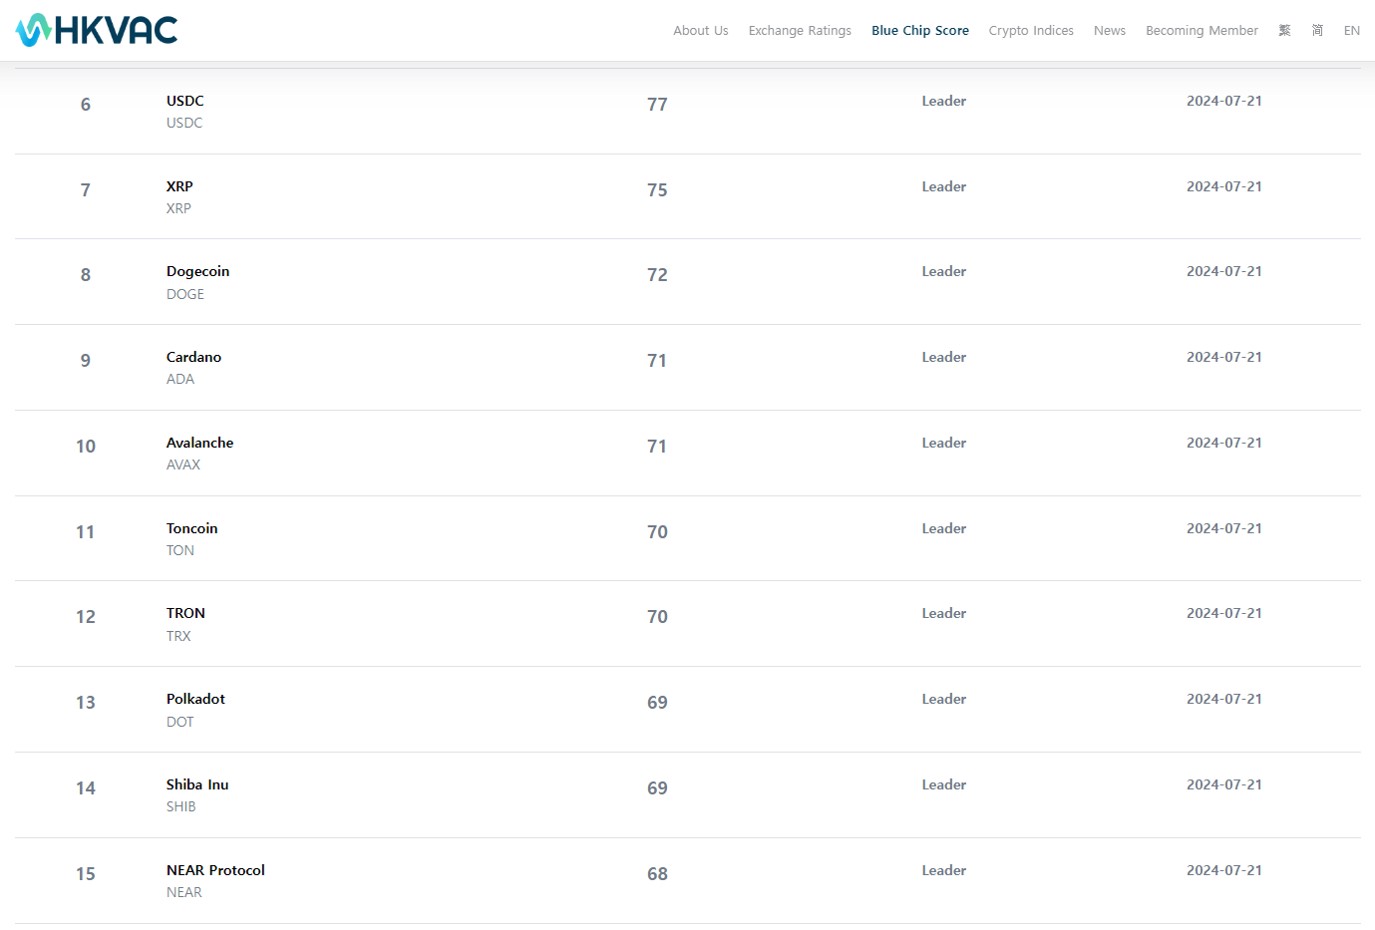Click Leader label in USDC row
1375x930 pixels.
coord(944,101)
